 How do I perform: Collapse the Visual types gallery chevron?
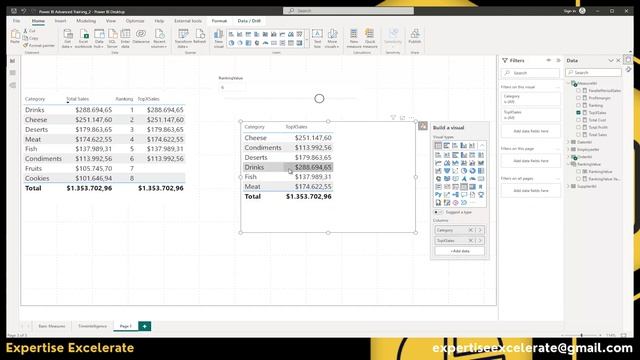(482, 146)
